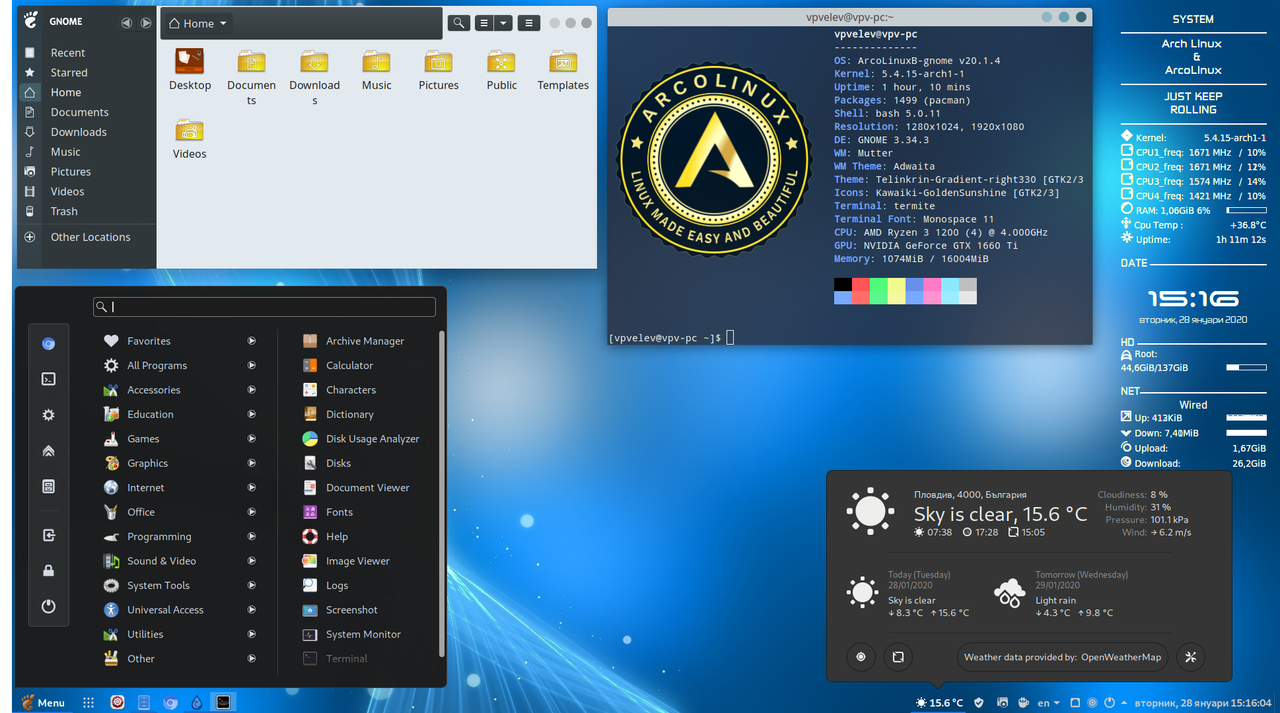The height and width of the screenshot is (713, 1280).
Task: Select Starred in Files sidebar
Action: click(x=87, y=73)
